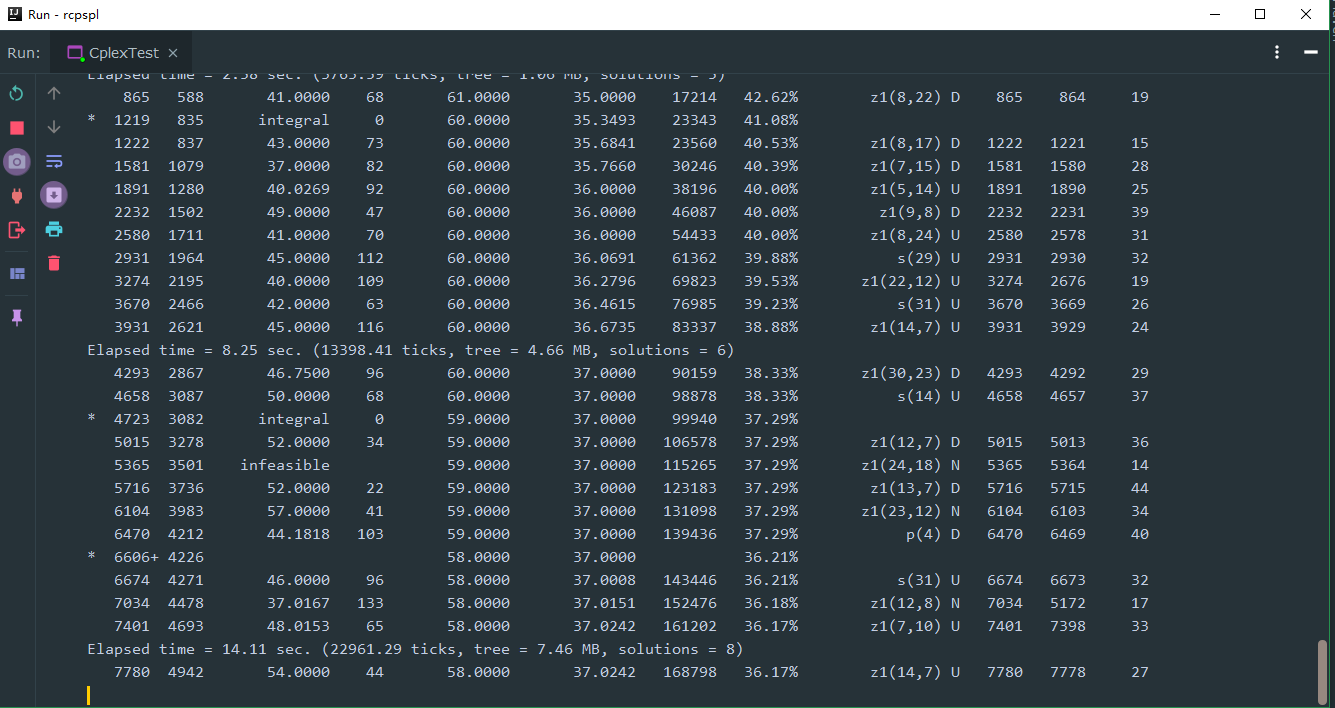Viewport: 1335px width, 708px height.
Task: Click gap value '41.08%'
Action: pos(771,120)
